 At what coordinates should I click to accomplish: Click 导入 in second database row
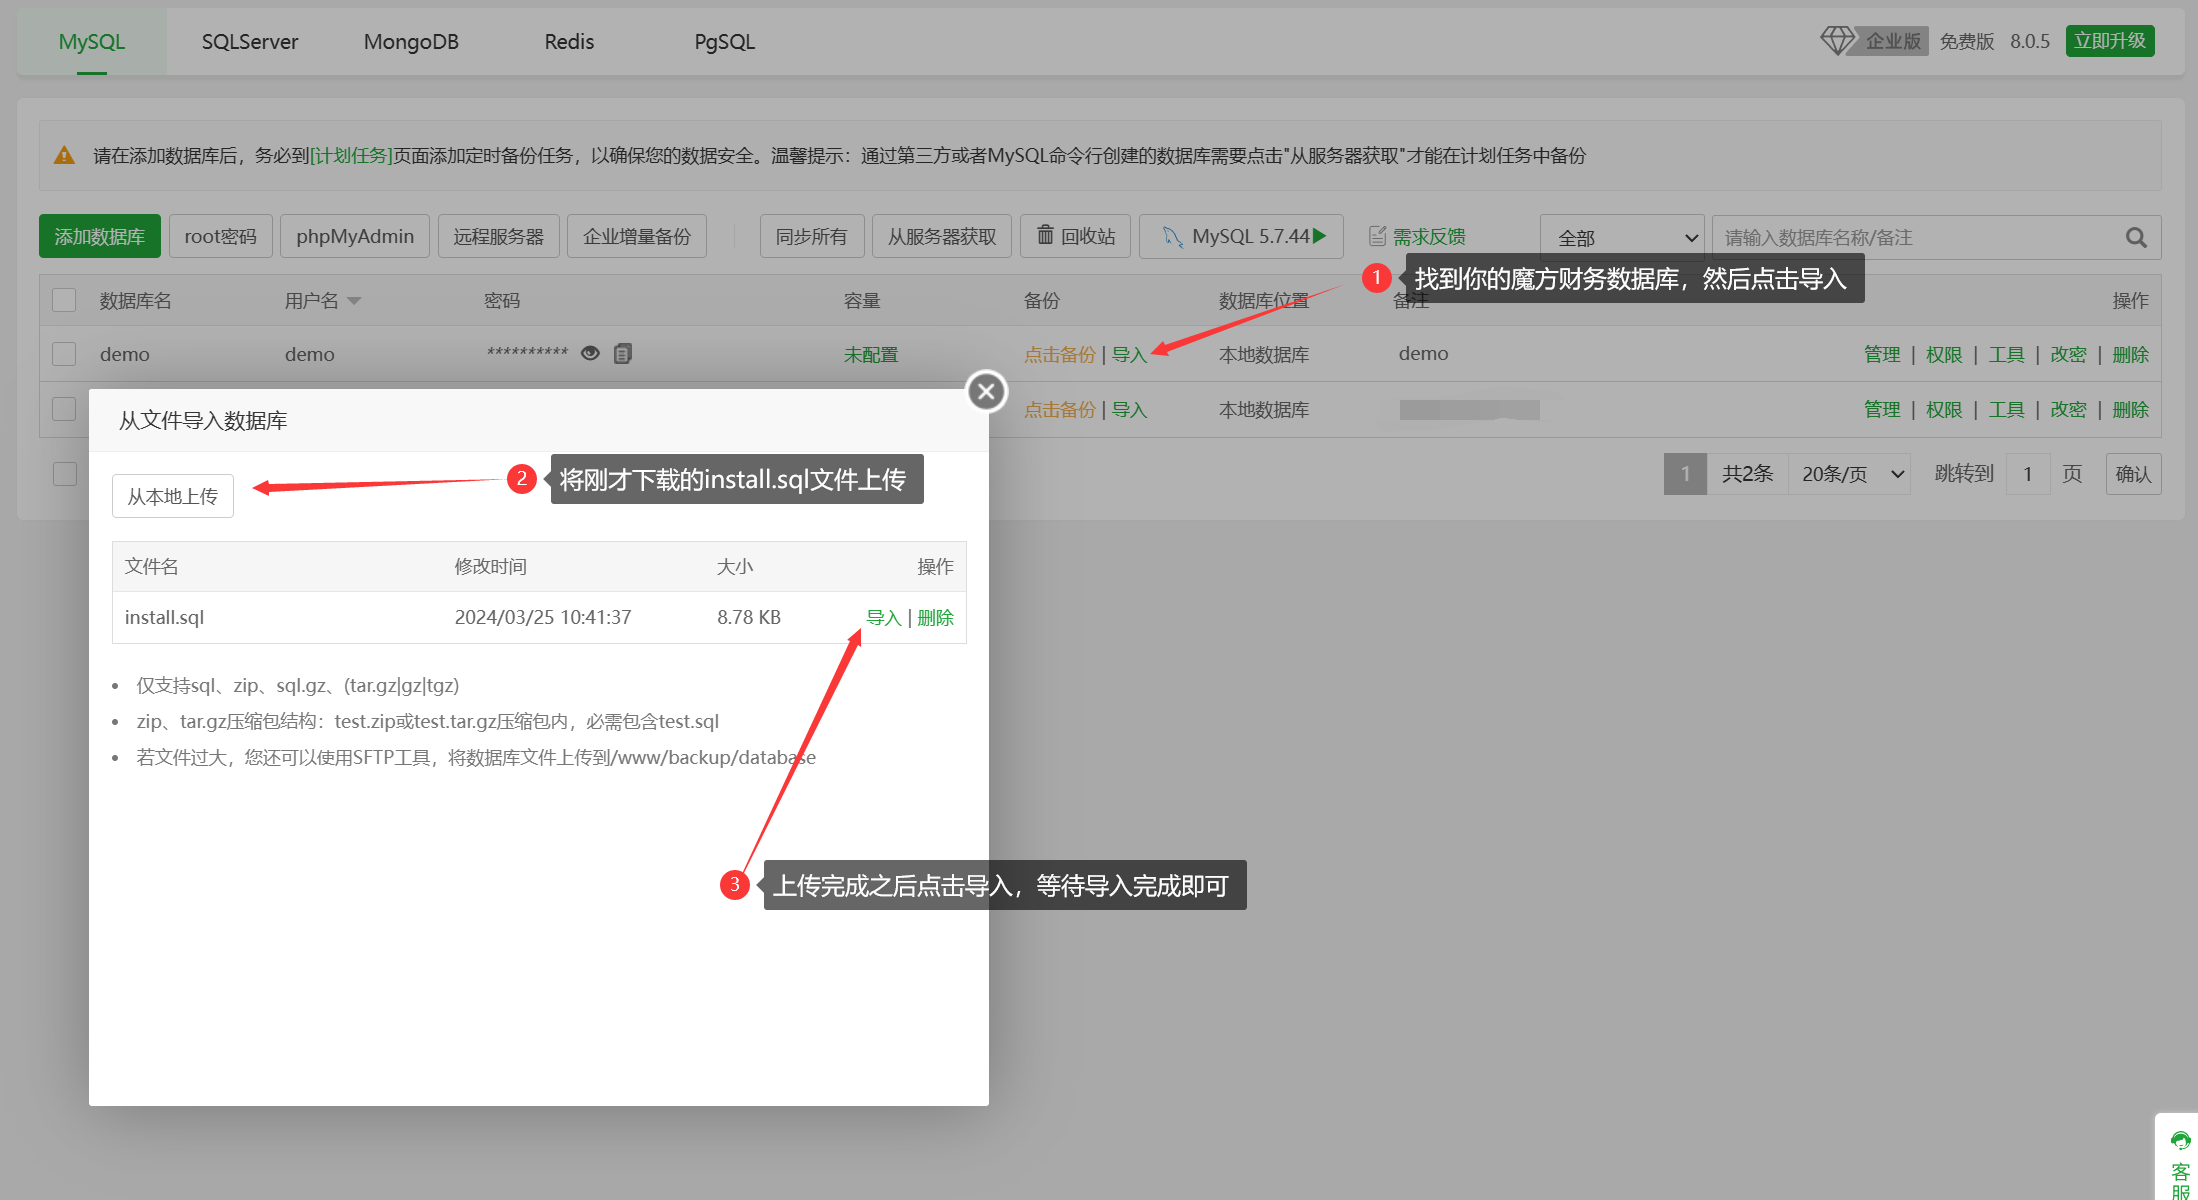tap(1129, 409)
